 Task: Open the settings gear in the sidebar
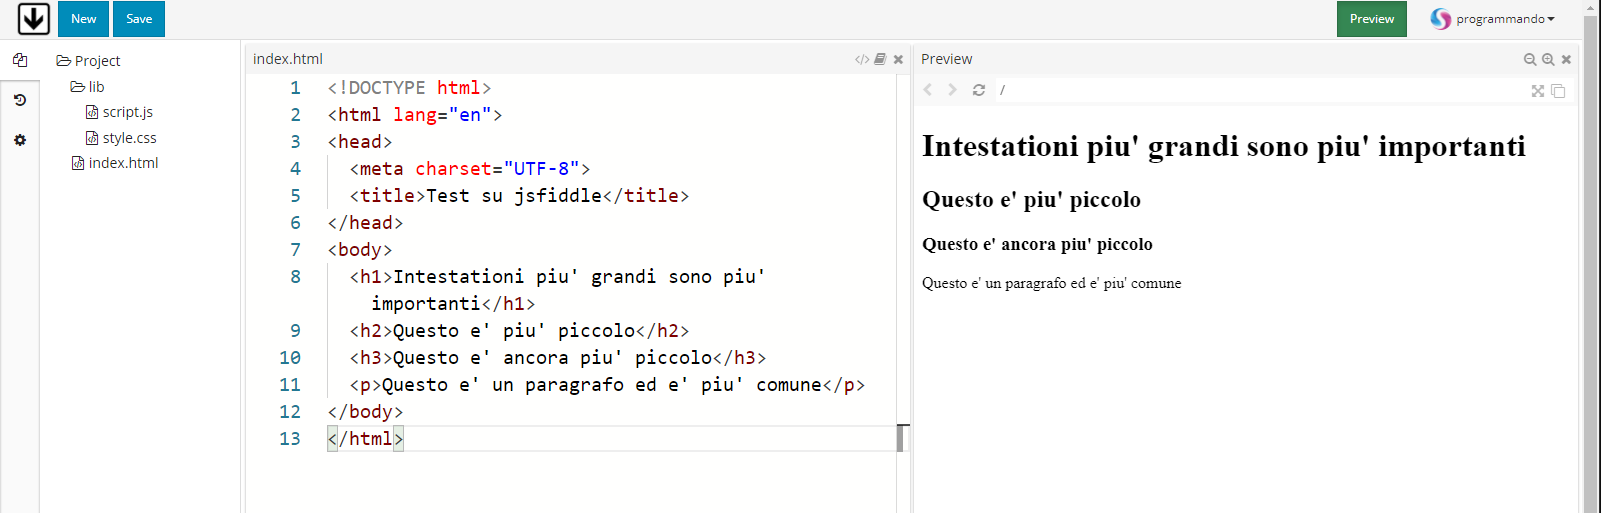[x=20, y=140]
